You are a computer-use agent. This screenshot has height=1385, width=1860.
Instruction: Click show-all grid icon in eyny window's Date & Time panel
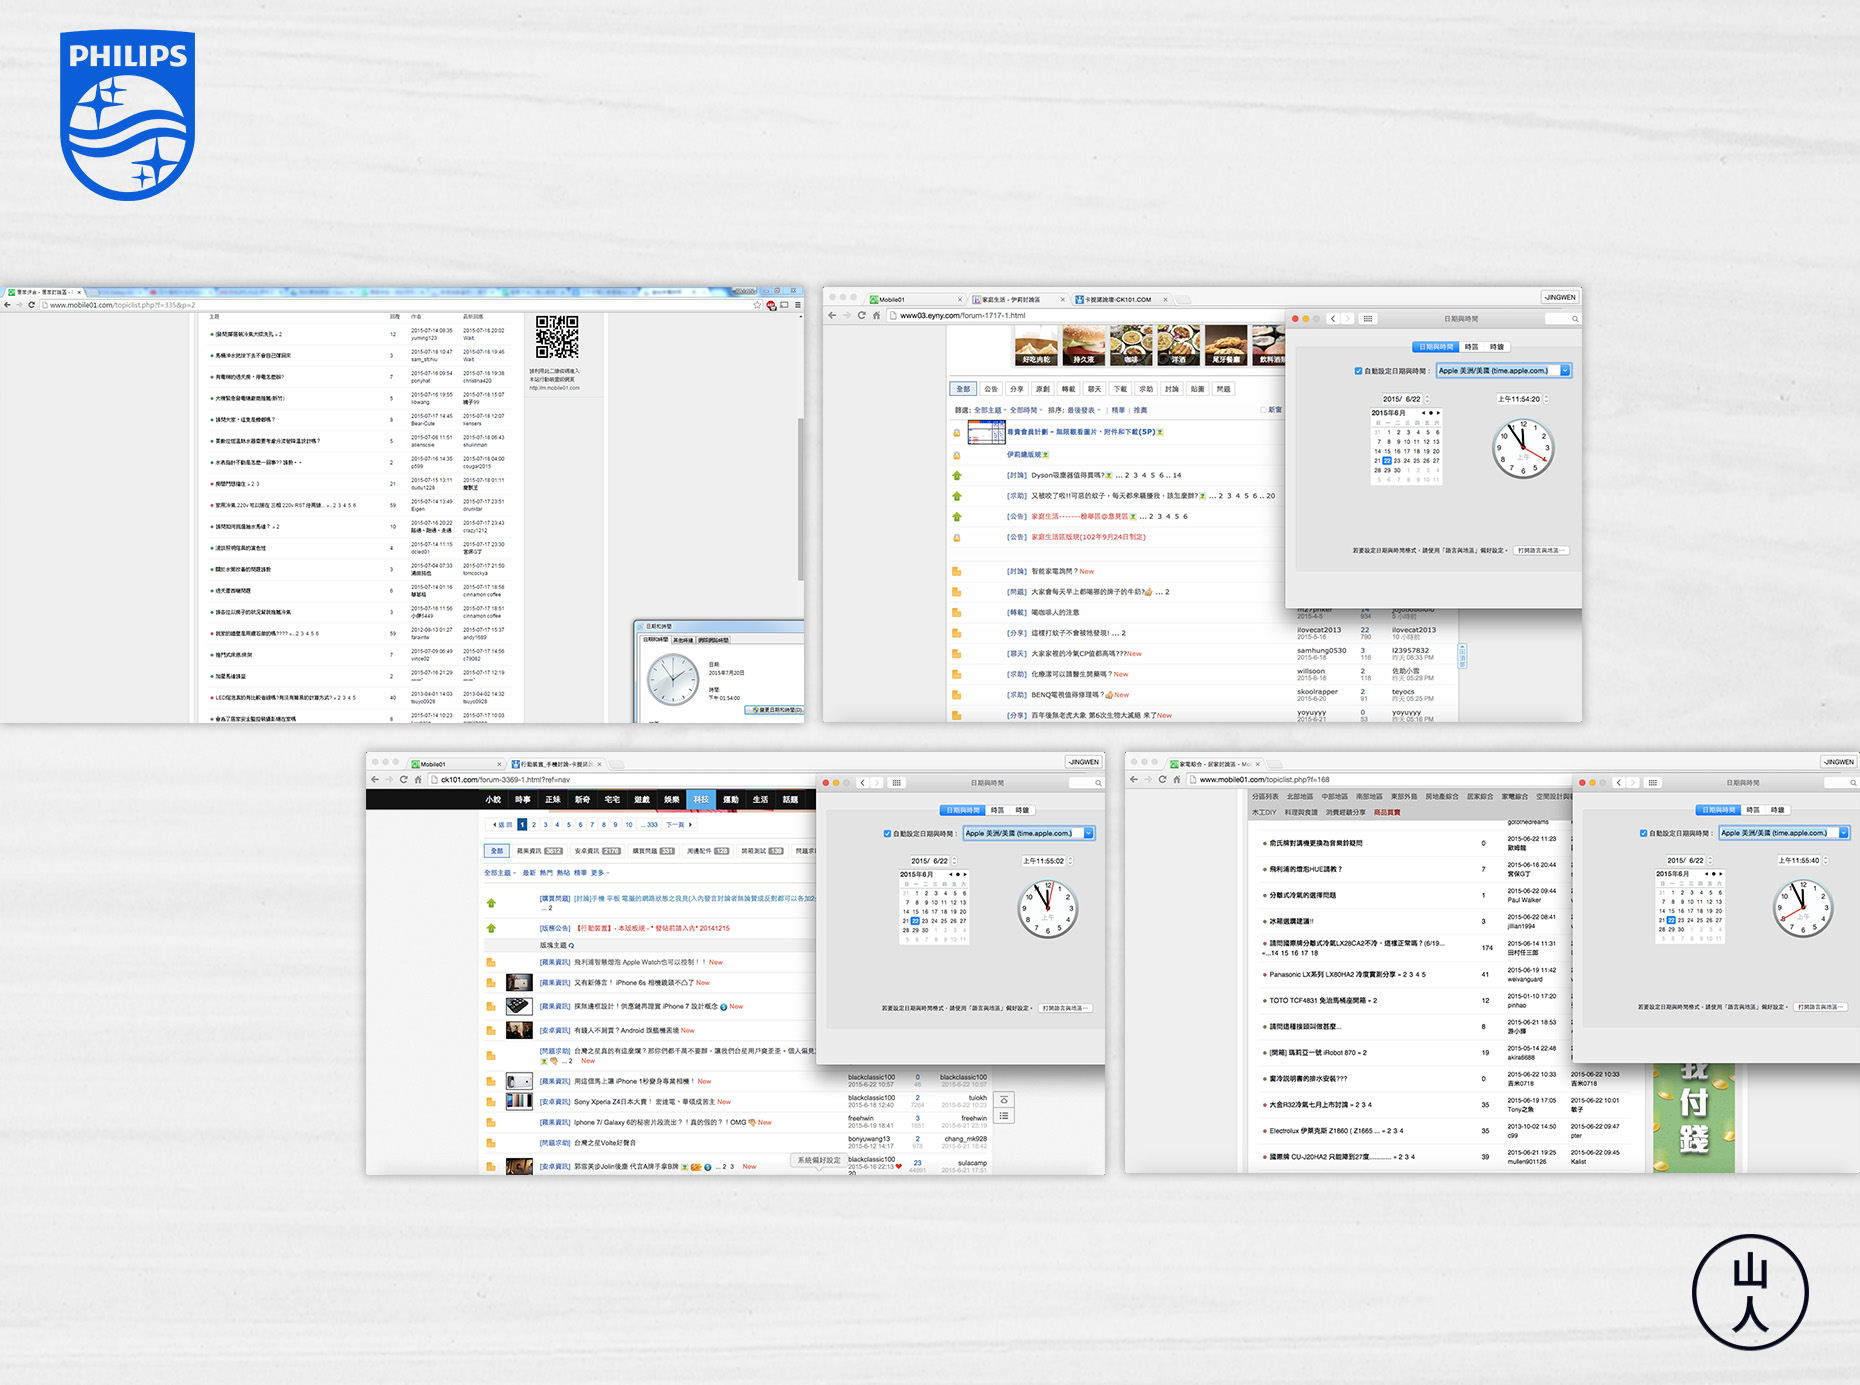coord(1368,319)
